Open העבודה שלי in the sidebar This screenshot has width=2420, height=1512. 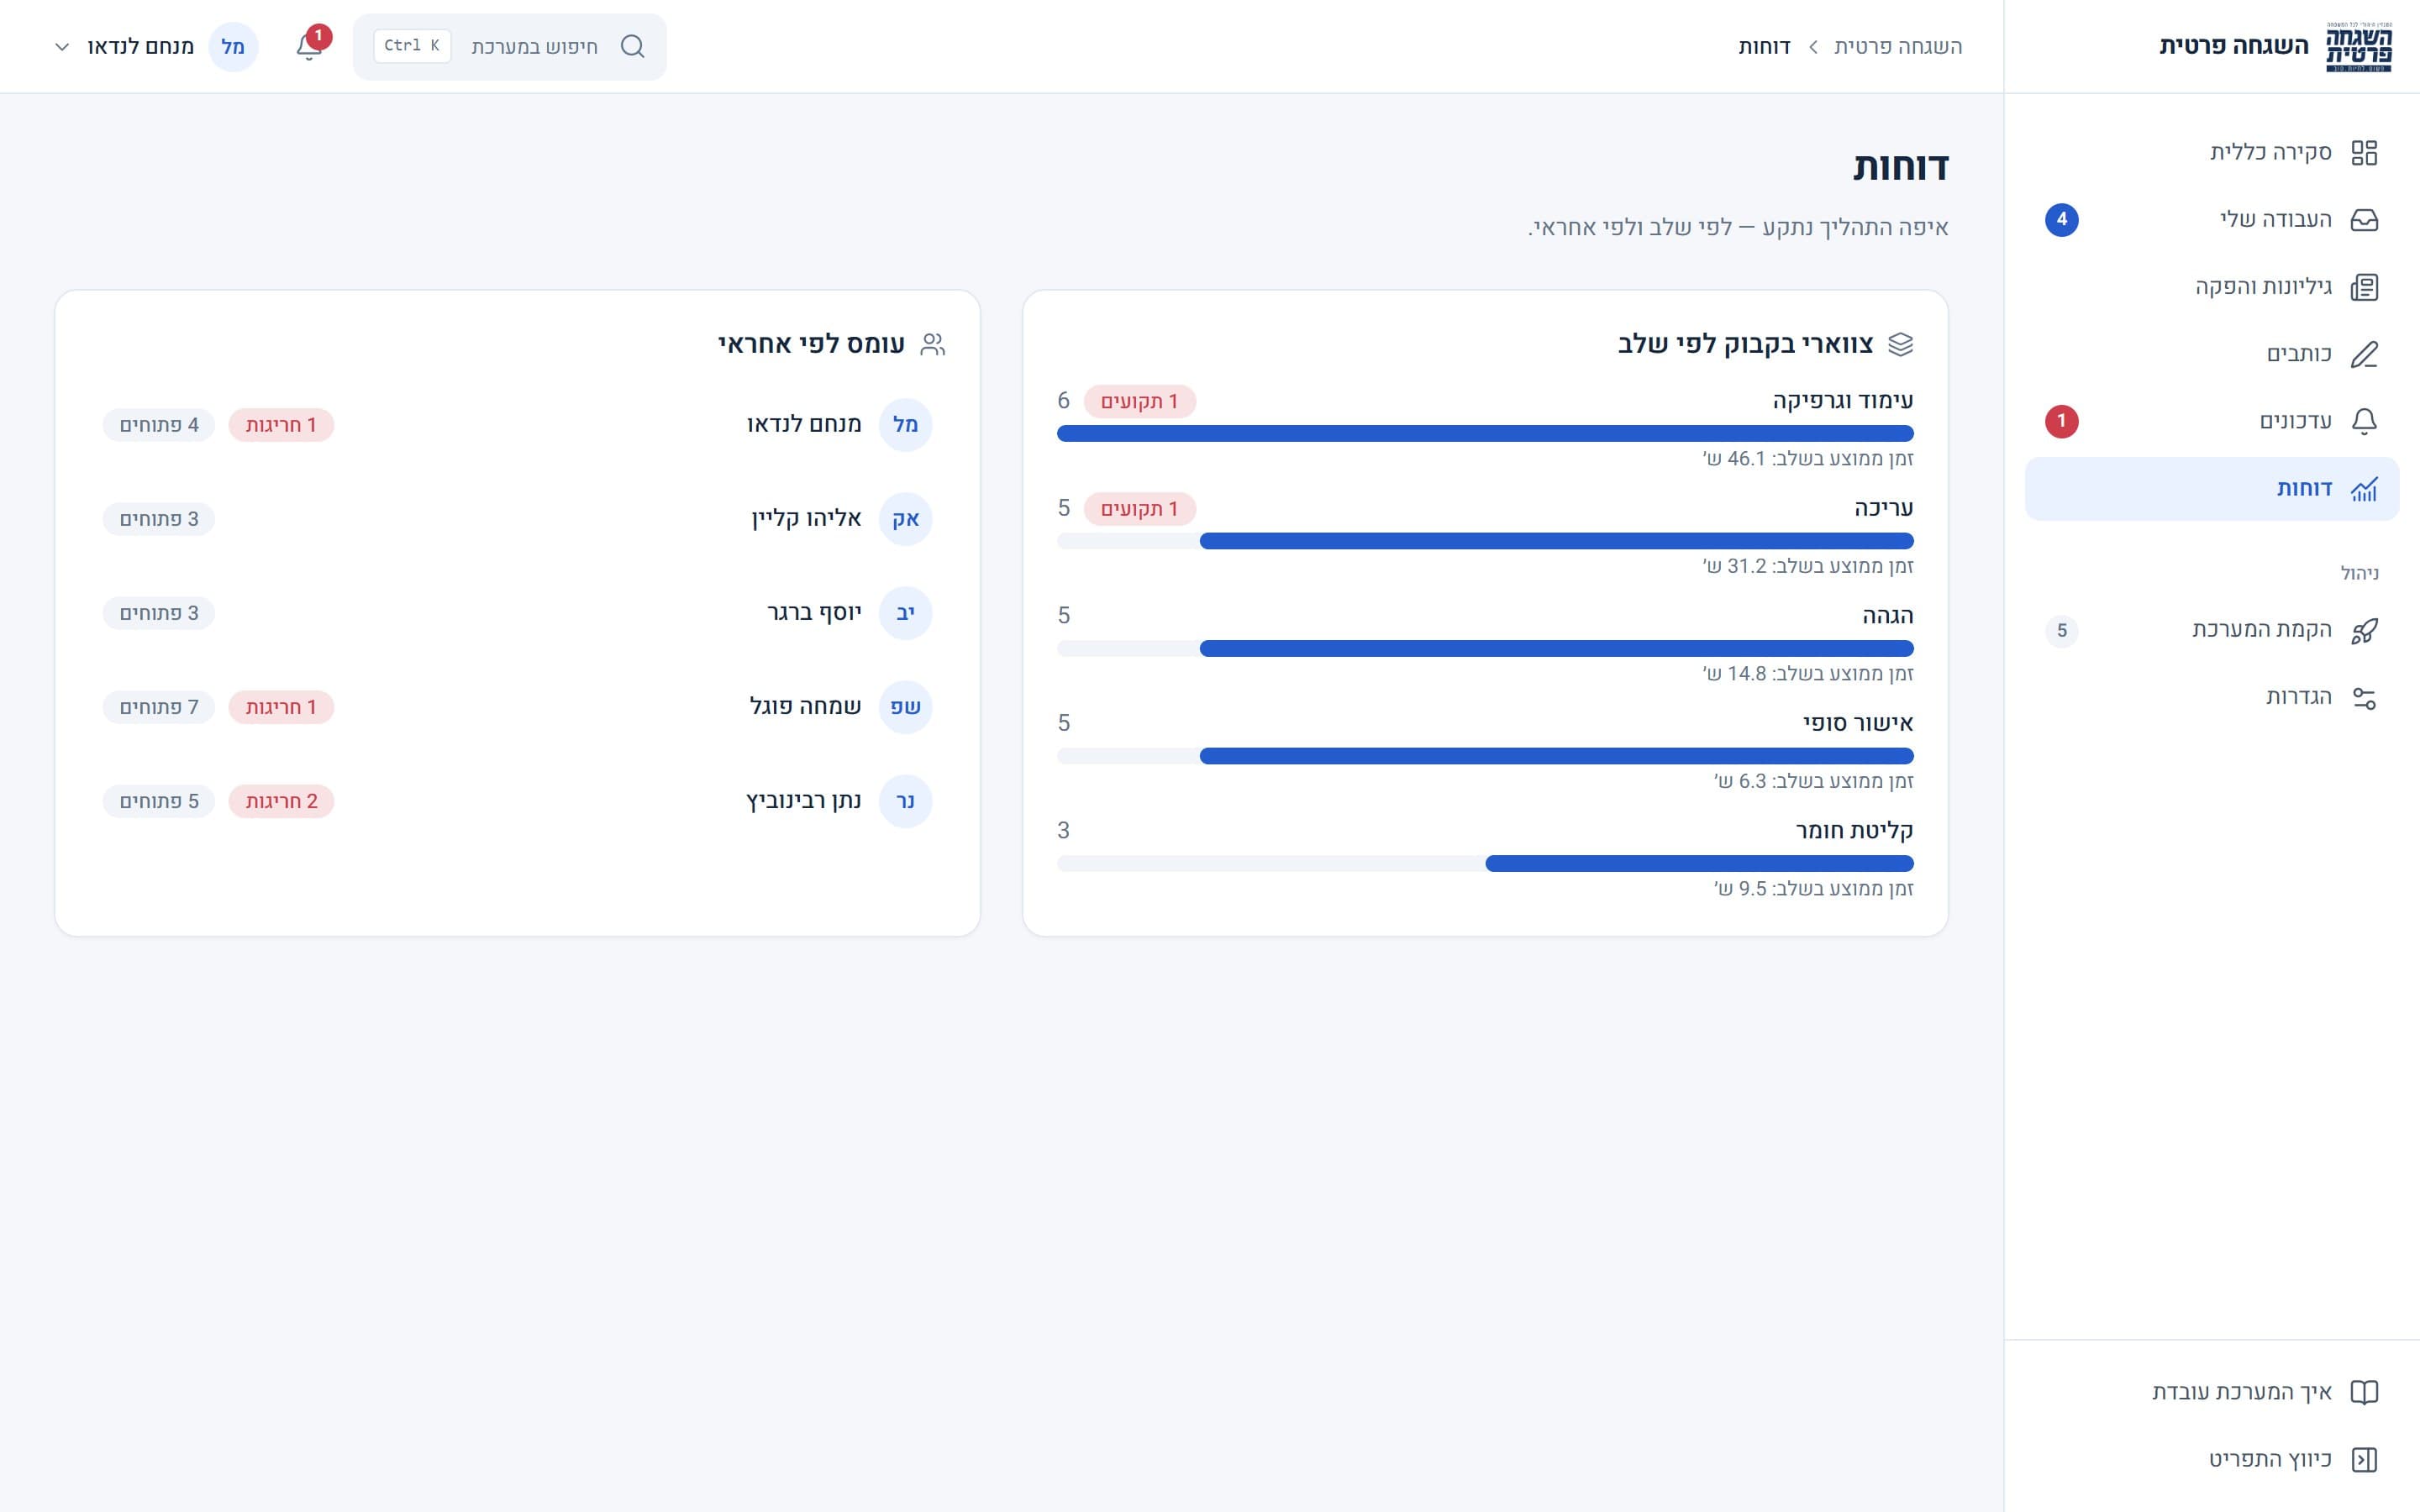click(2211, 220)
